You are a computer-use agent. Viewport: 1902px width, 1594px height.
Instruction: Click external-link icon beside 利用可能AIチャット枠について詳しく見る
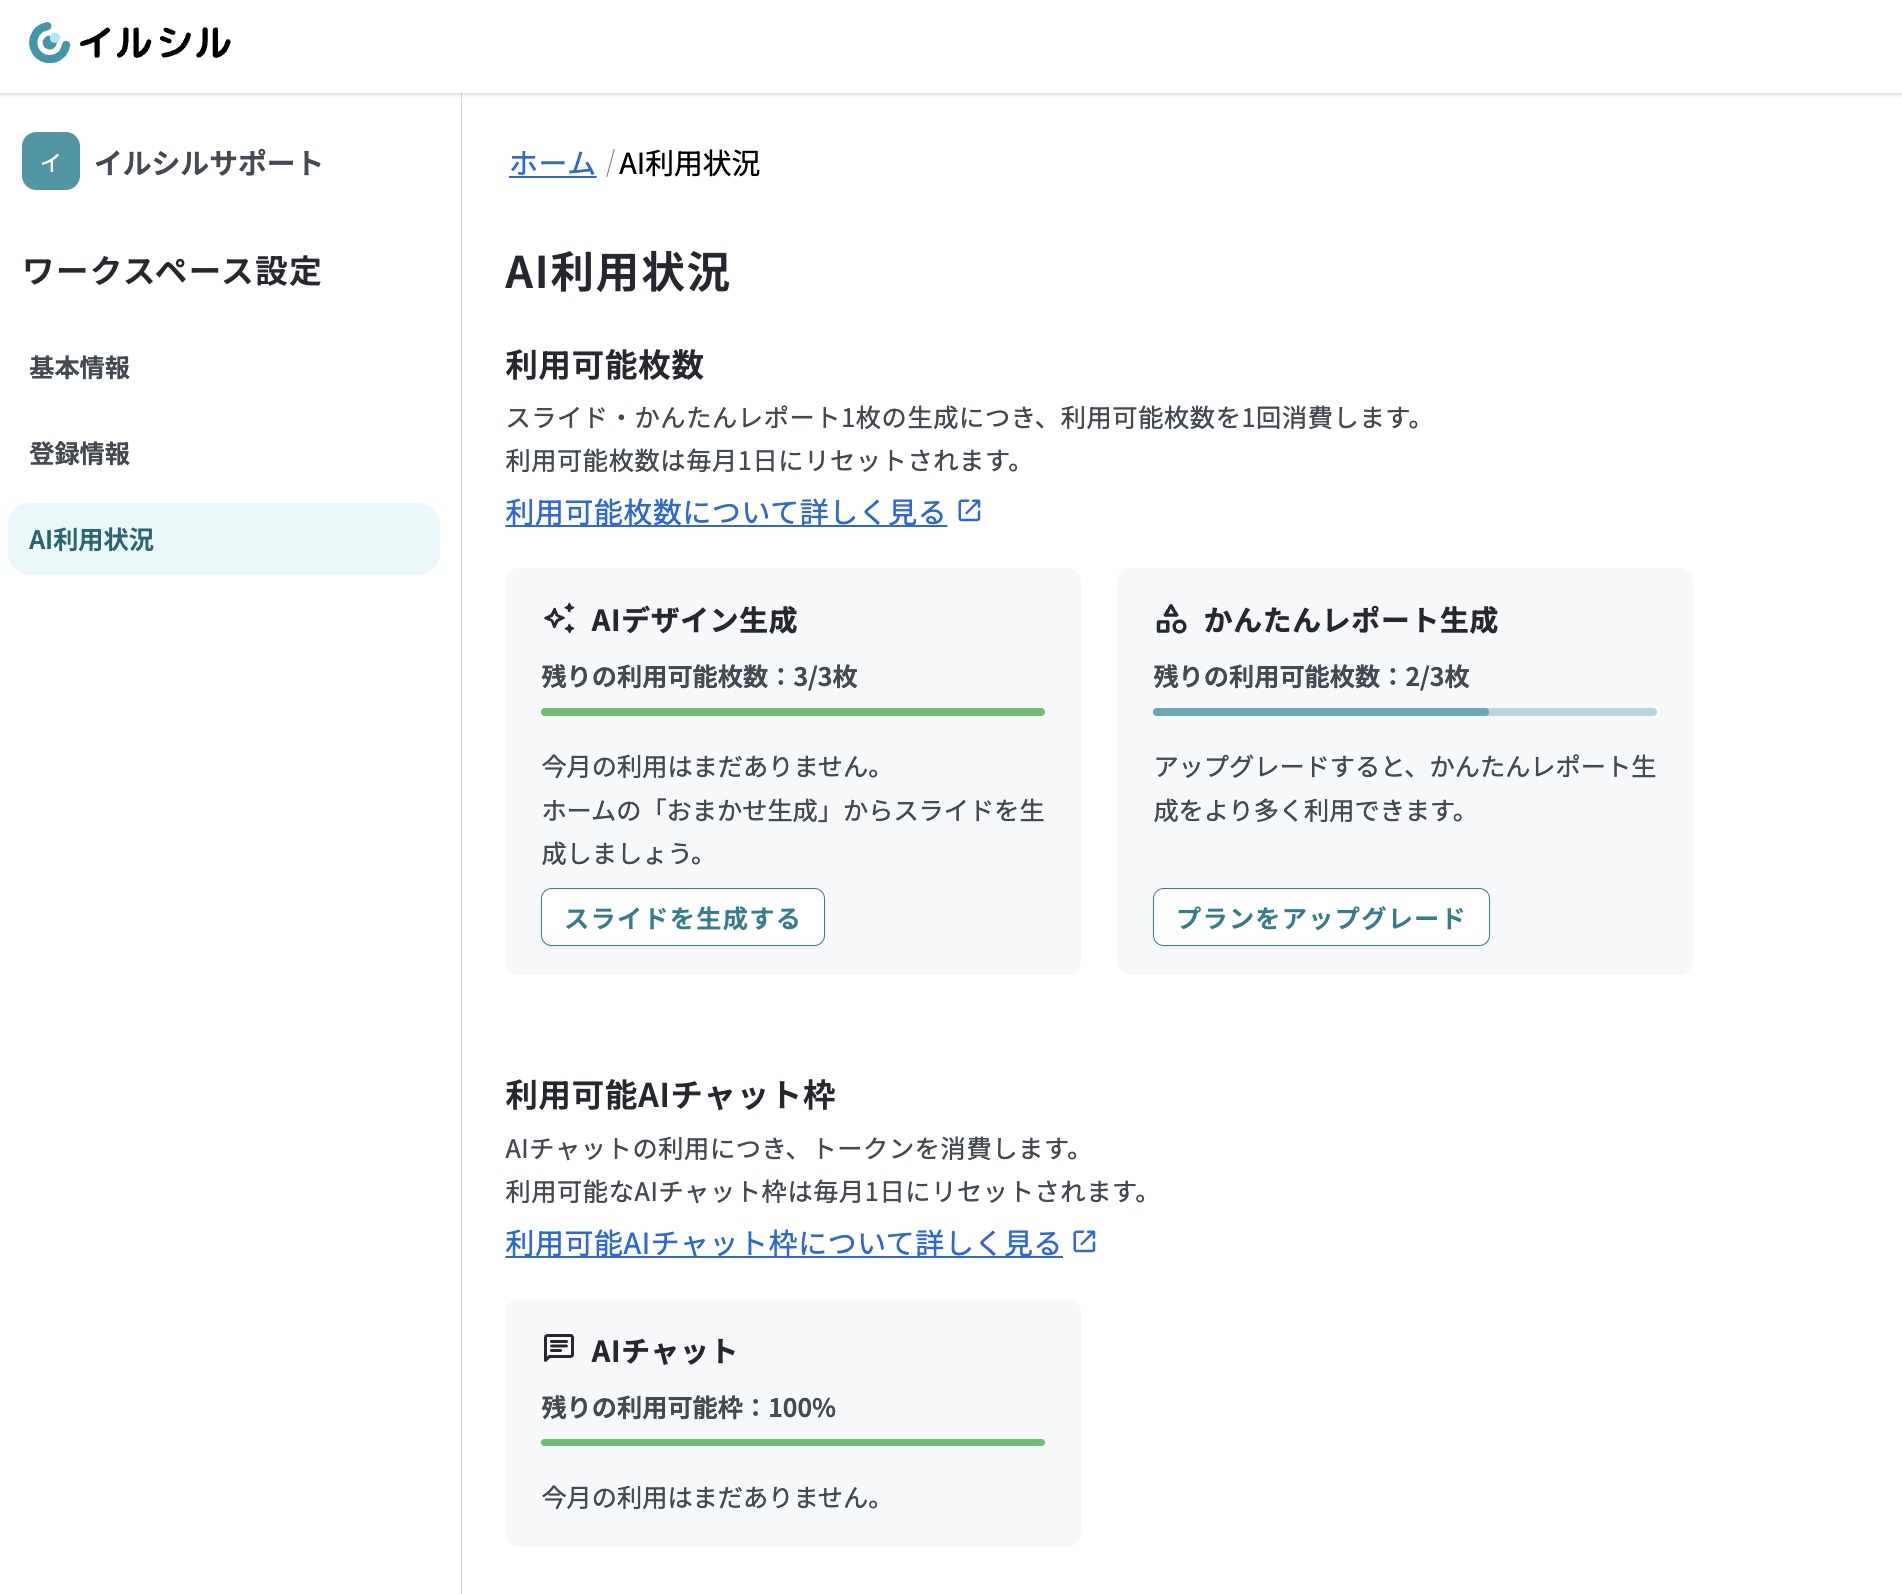coord(1085,1242)
